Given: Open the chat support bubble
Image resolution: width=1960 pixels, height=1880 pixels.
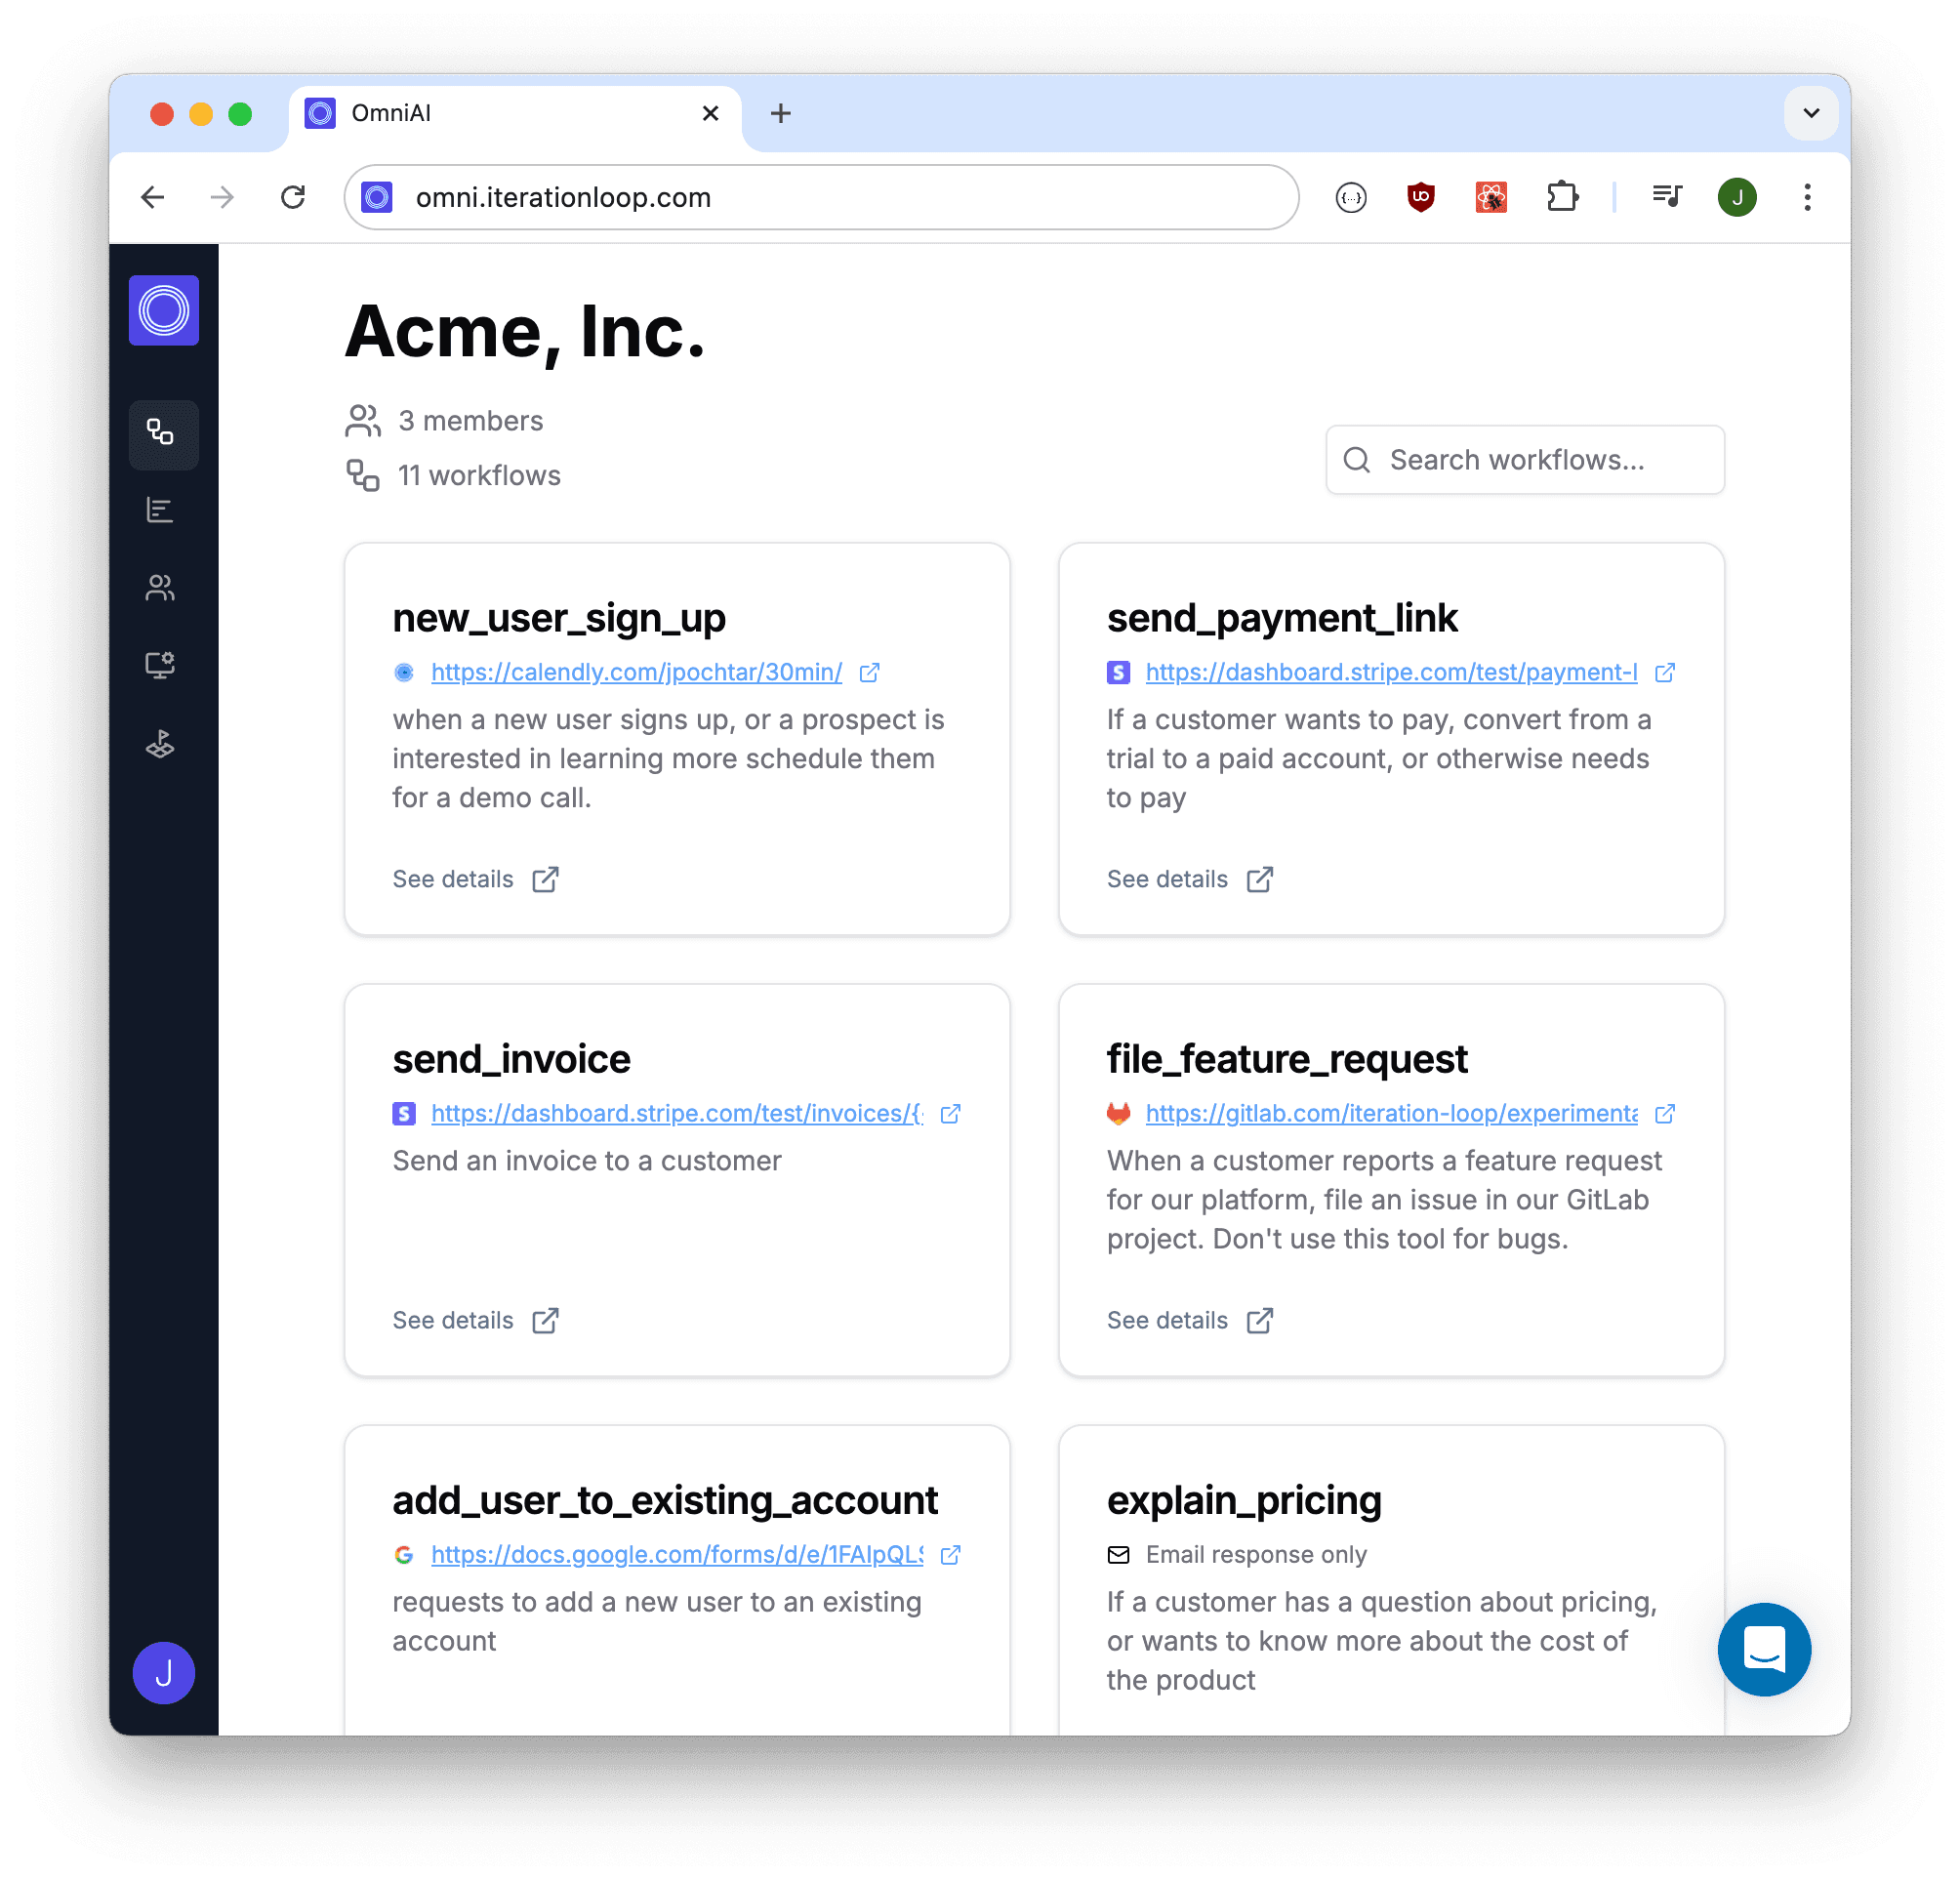Looking at the screenshot, I should (1763, 1649).
